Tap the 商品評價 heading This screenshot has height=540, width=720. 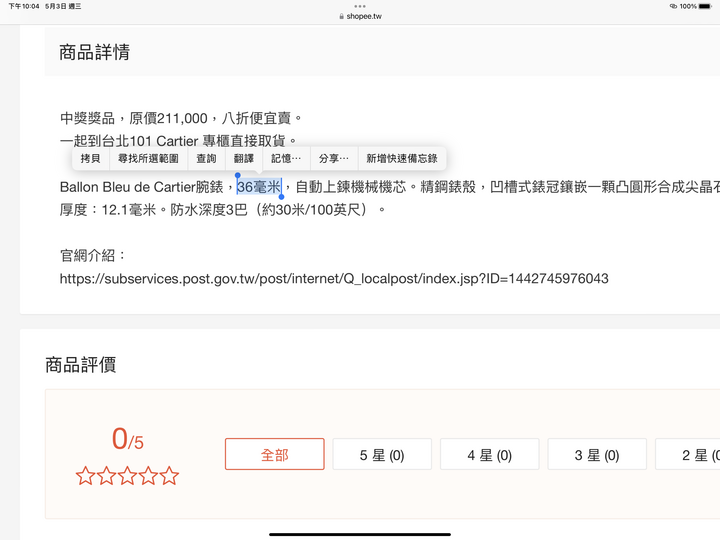[x=81, y=365]
